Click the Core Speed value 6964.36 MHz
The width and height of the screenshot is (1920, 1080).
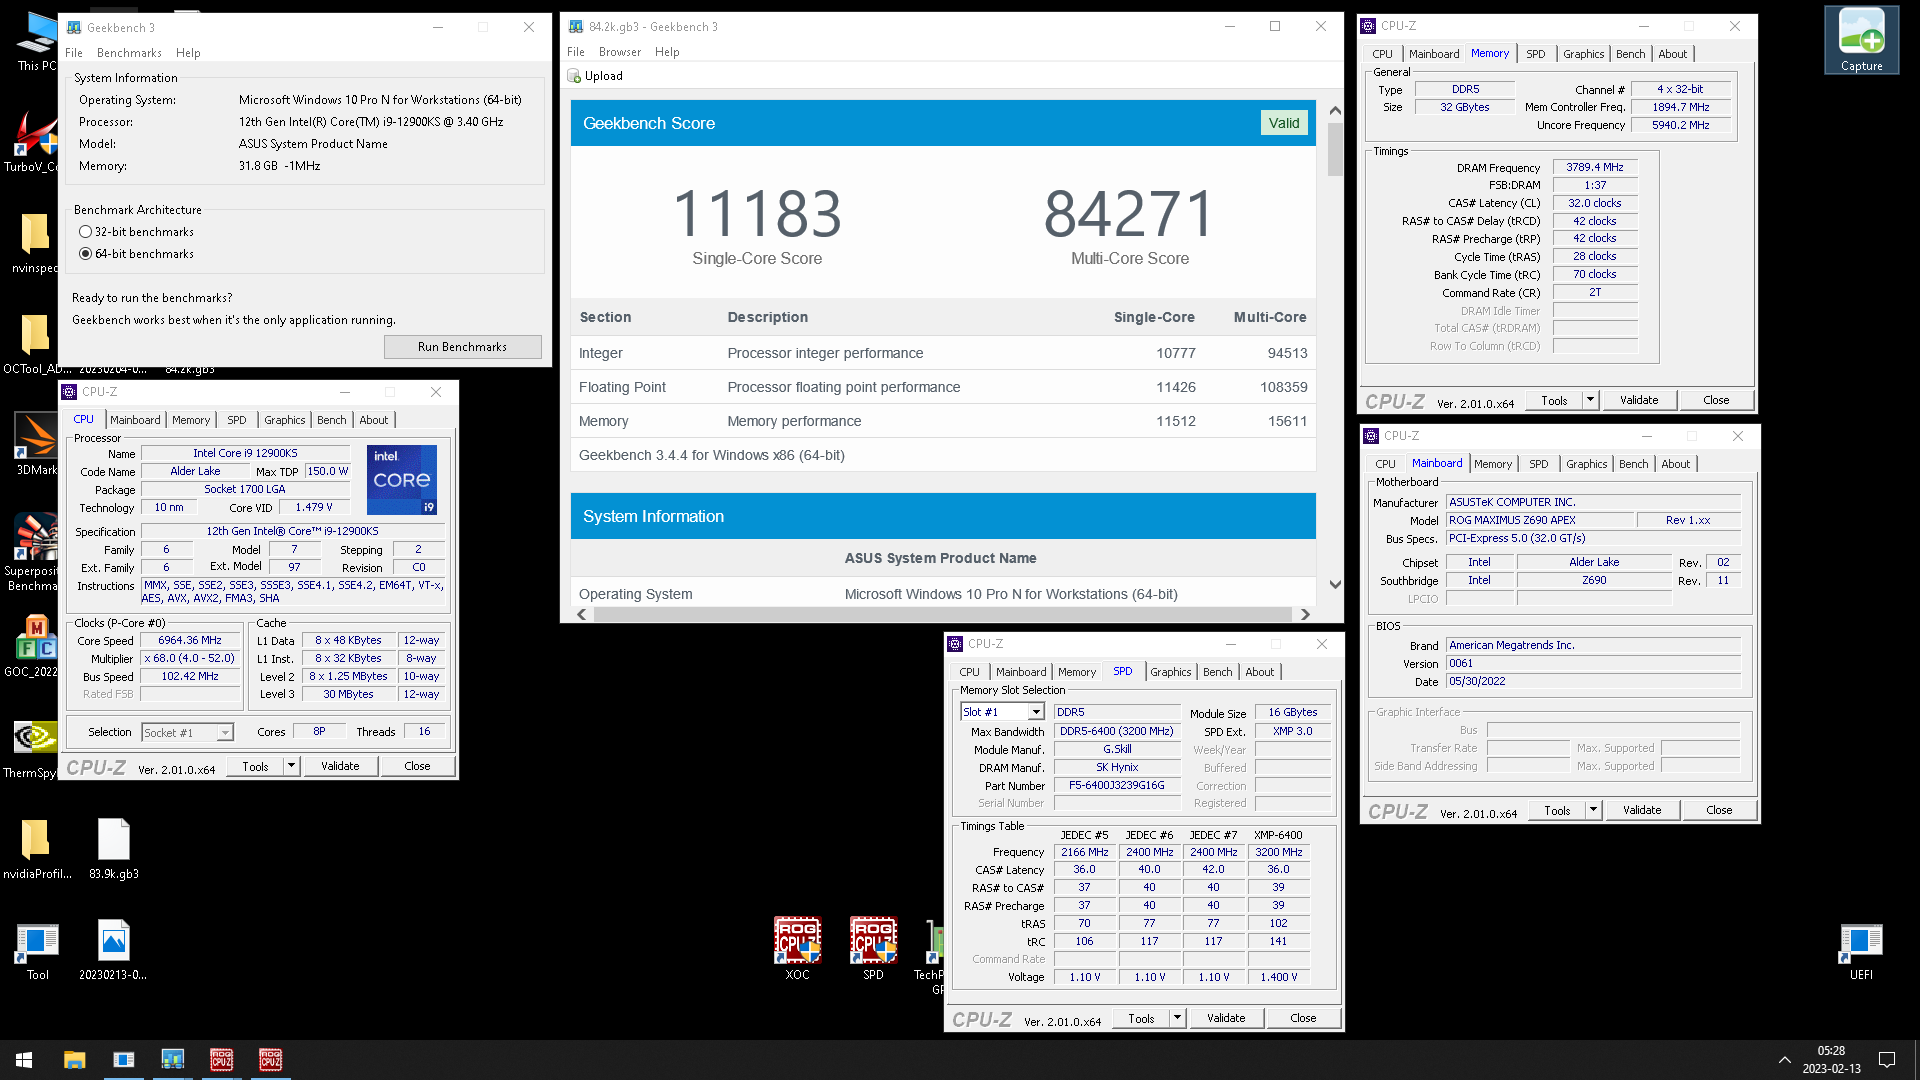pyautogui.click(x=190, y=640)
